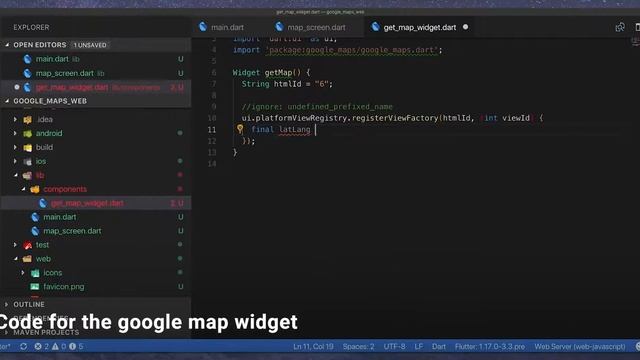Click unsaved dot beside get_map_widget.dart in Open Editors
The width and height of the screenshot is (640, 360).
click(x=17, y=87)
